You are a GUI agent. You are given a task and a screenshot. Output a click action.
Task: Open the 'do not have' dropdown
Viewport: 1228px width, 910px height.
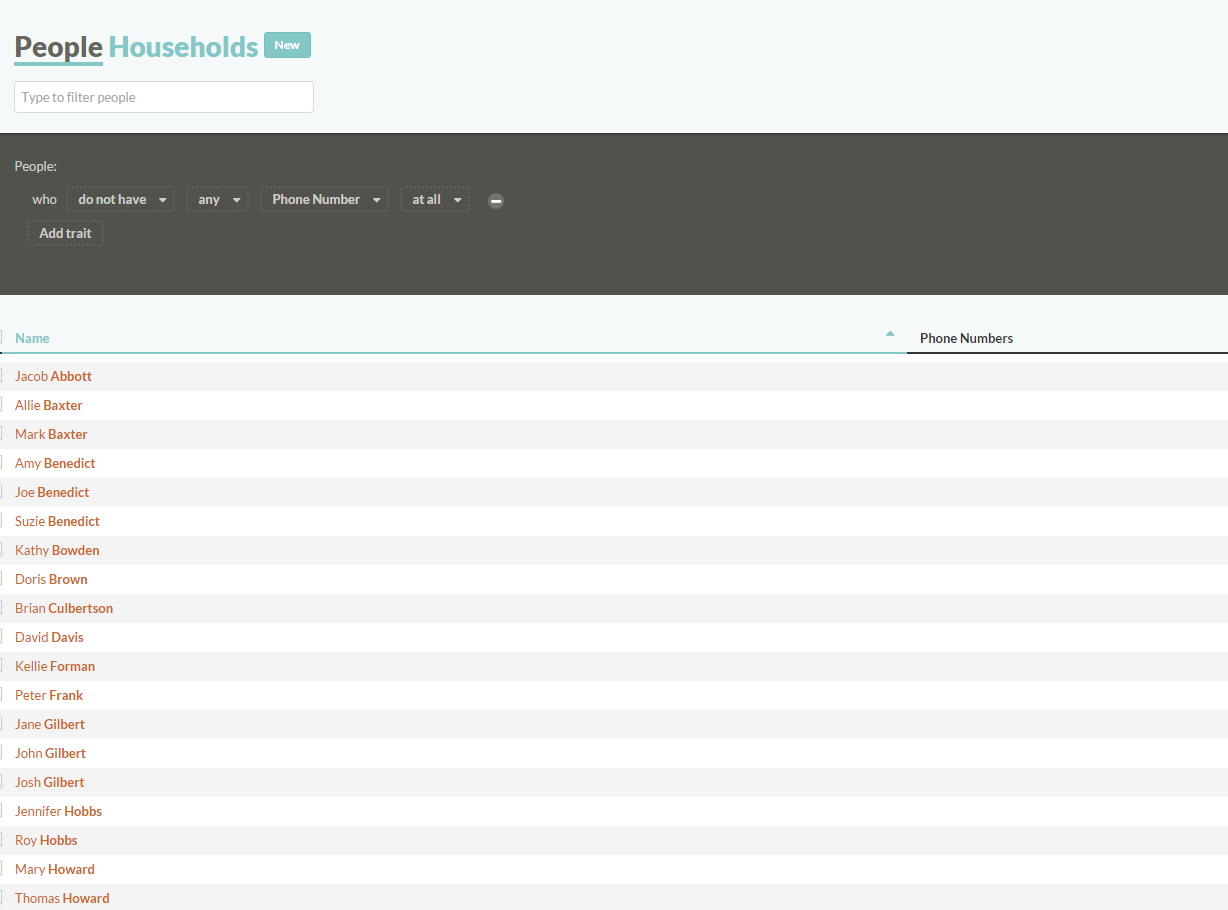[121, 200]
